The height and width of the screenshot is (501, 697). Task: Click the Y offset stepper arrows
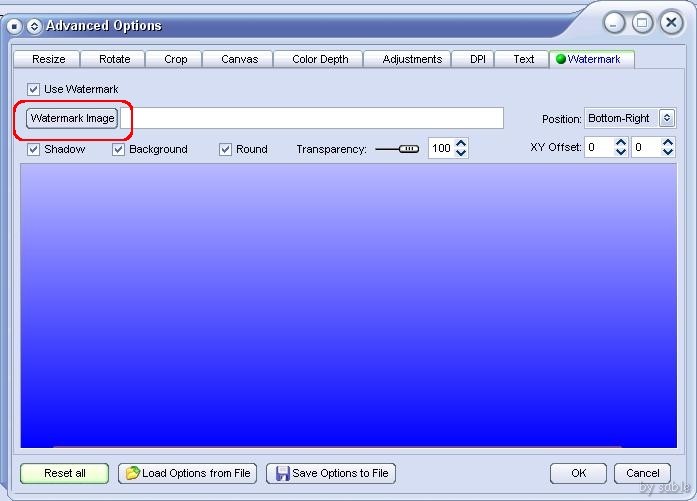667,148
